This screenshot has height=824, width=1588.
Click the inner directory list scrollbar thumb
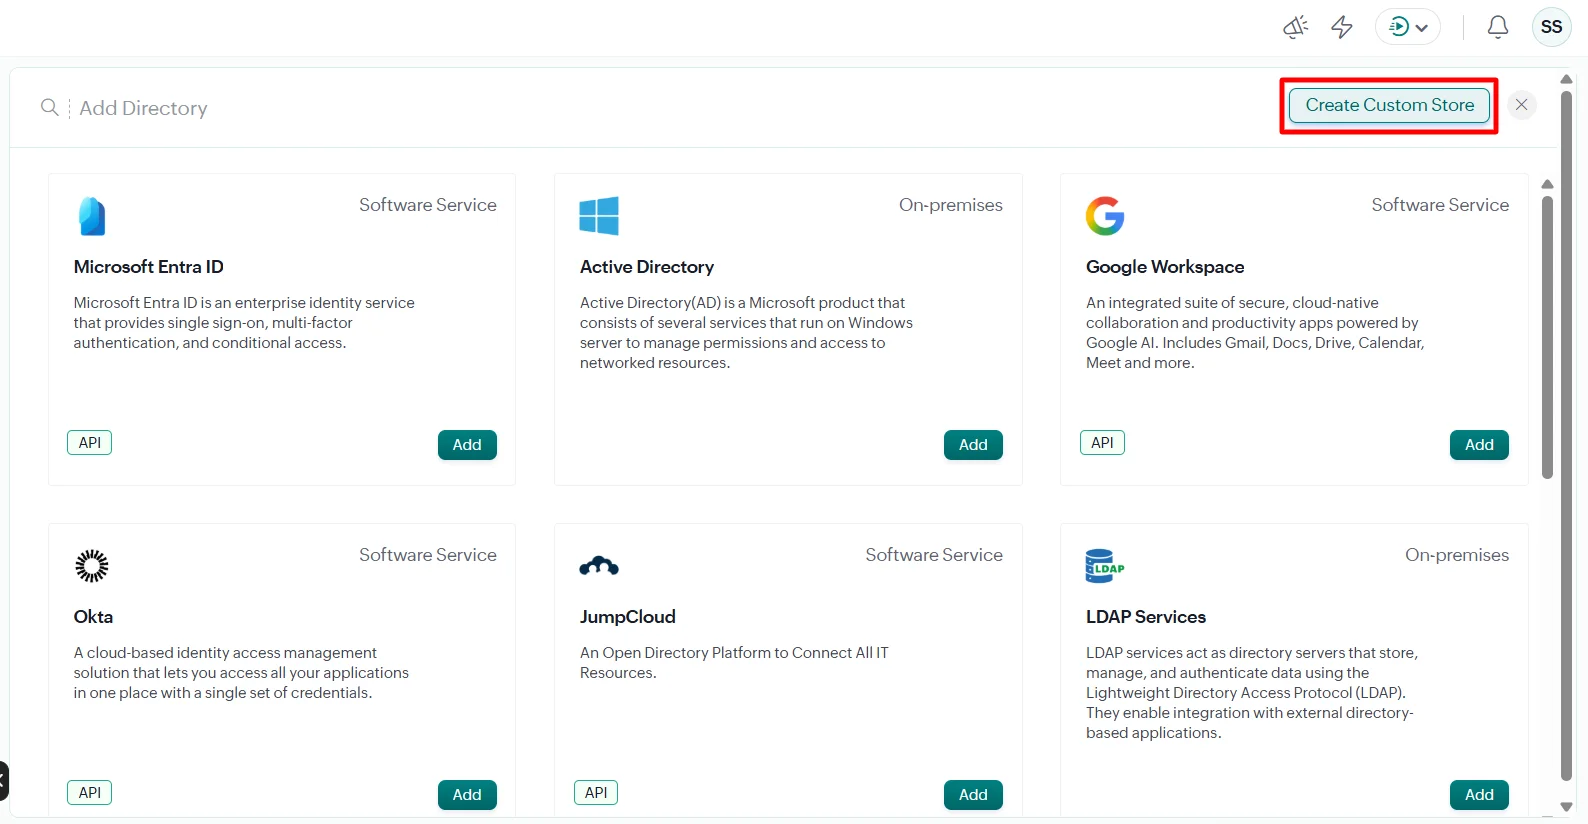[1547, 337]
